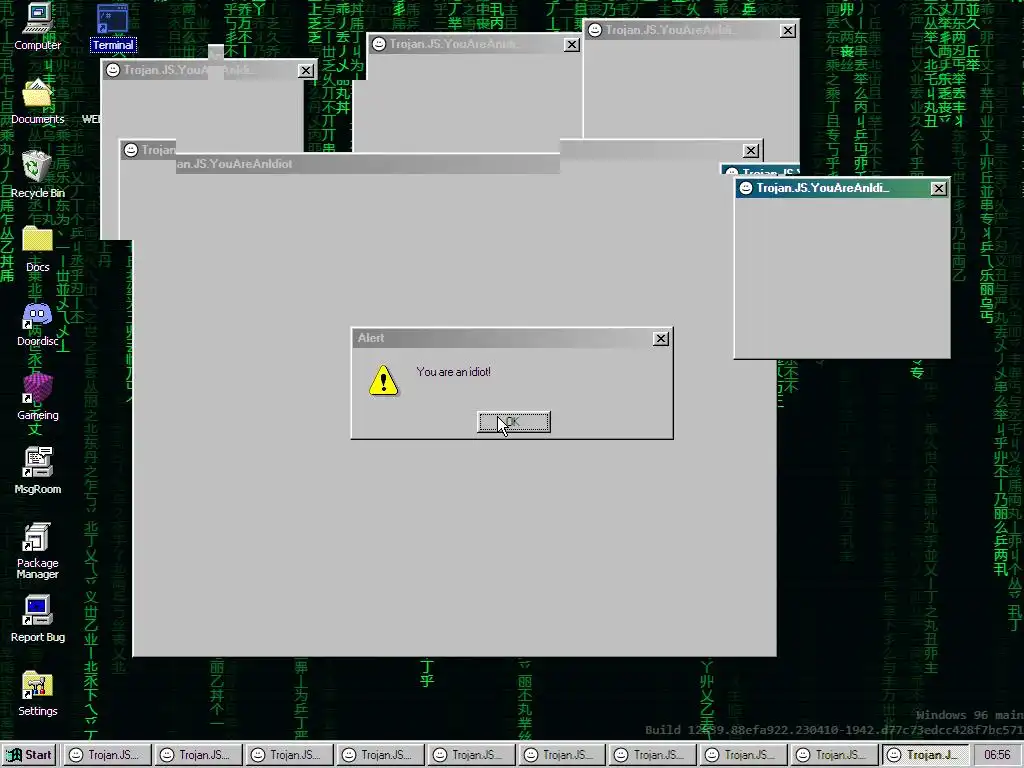
Task: Click the "You are an idiot!" message text
Action: click(453, 372)
